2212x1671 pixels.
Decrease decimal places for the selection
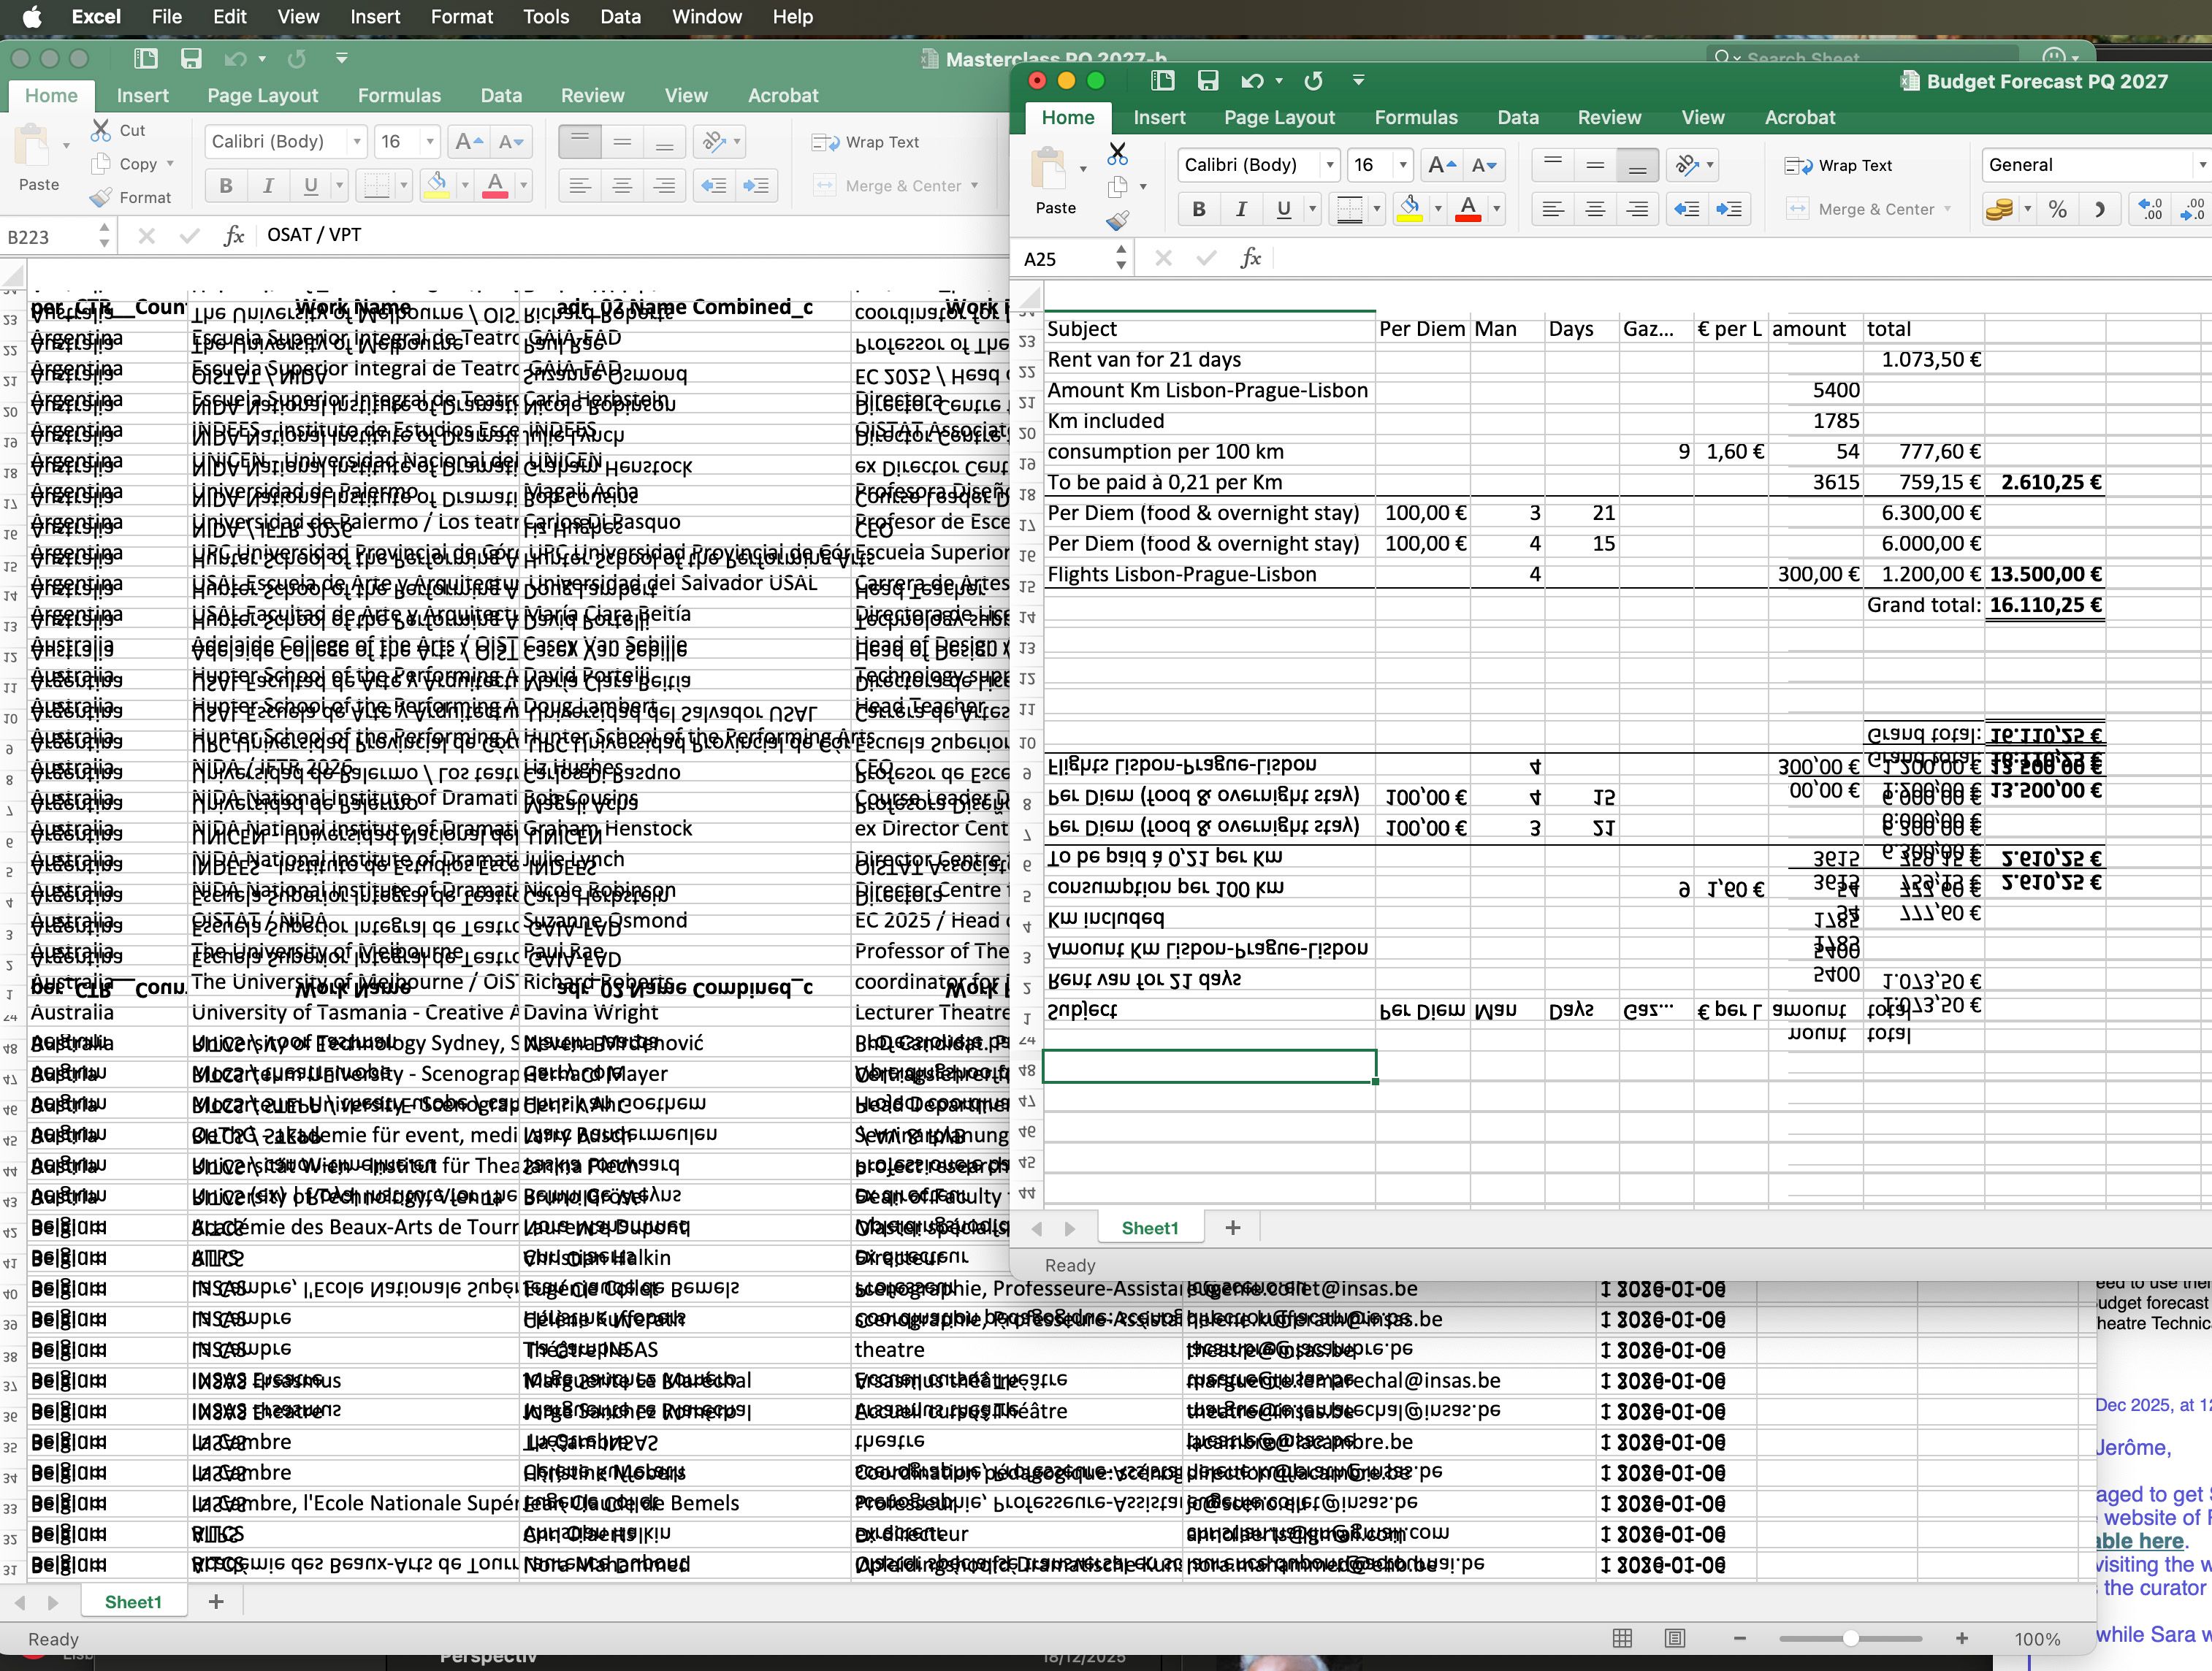coord(2192,210)
